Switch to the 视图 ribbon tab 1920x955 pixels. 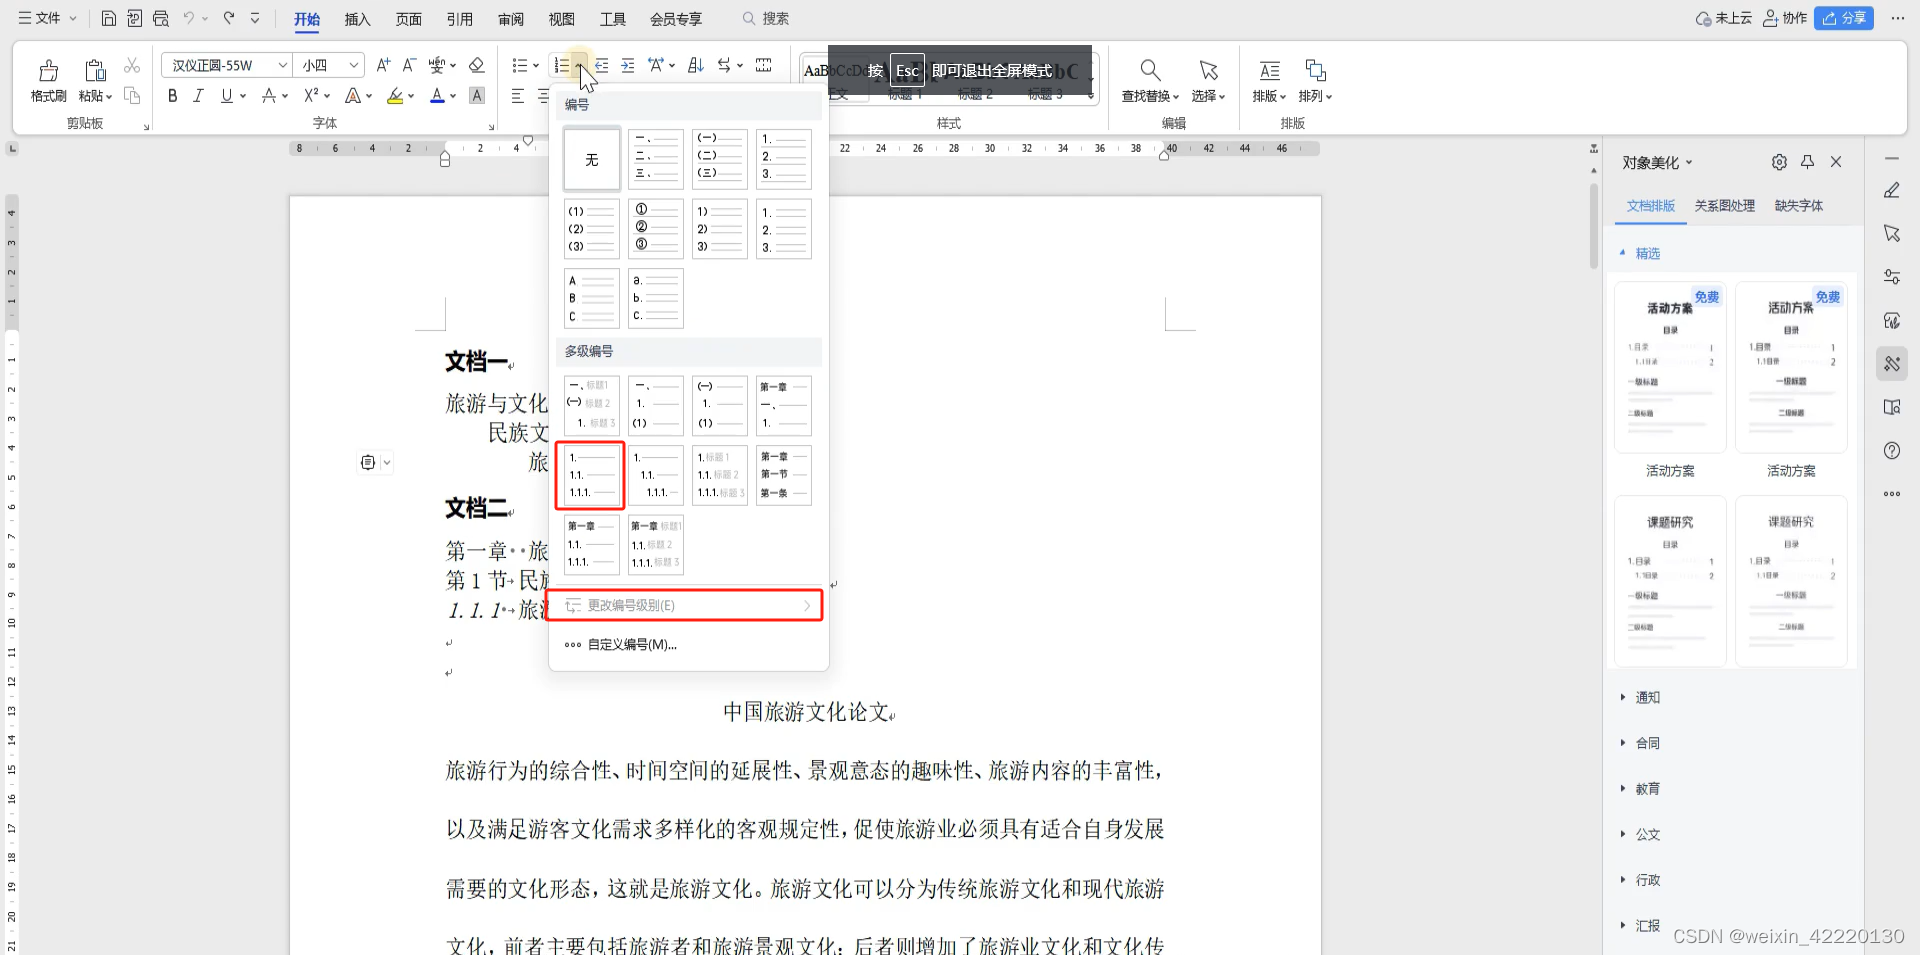click(x=562, y=19)
